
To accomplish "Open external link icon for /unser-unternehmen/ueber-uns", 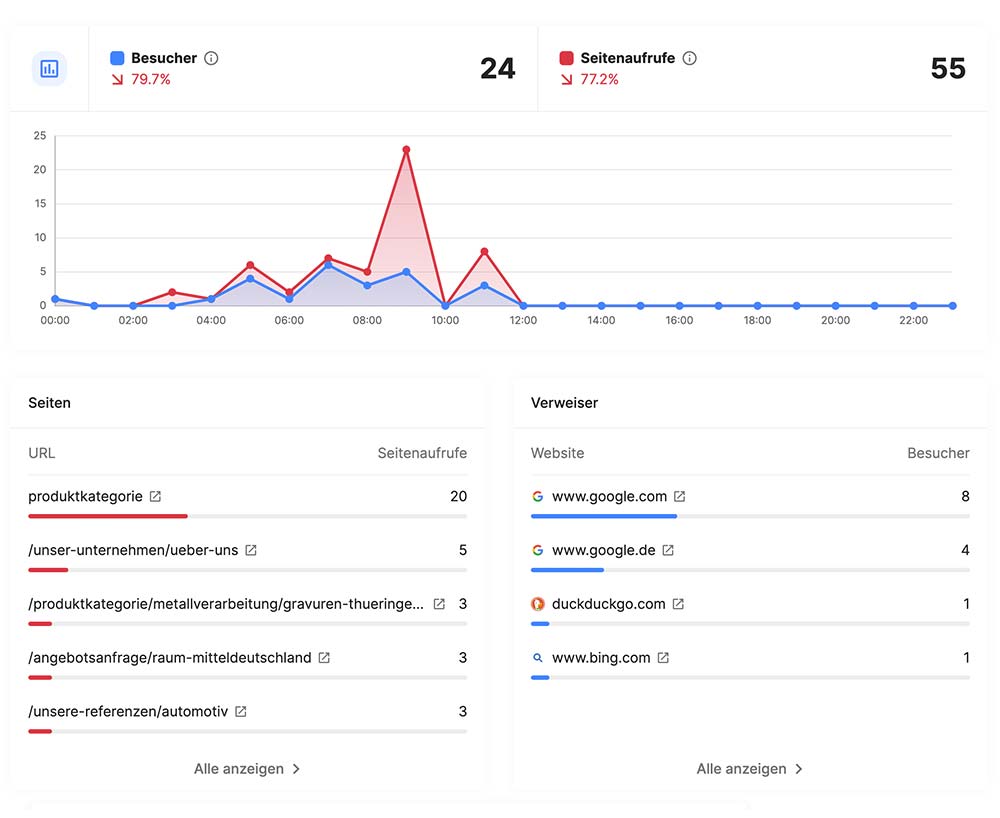I will click(x=251, y=550).
